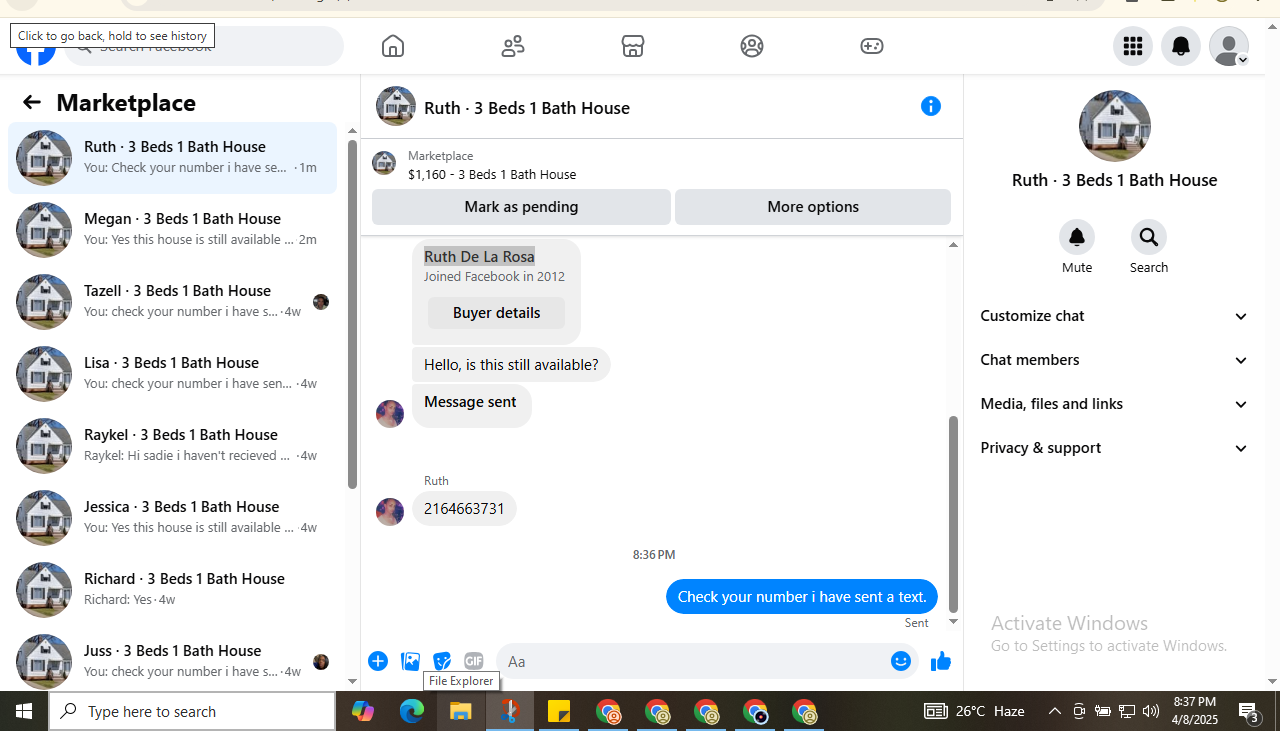Screen dimensions: 1280x731
Task: Open Richard's conversation
Action: pos(173,590)
